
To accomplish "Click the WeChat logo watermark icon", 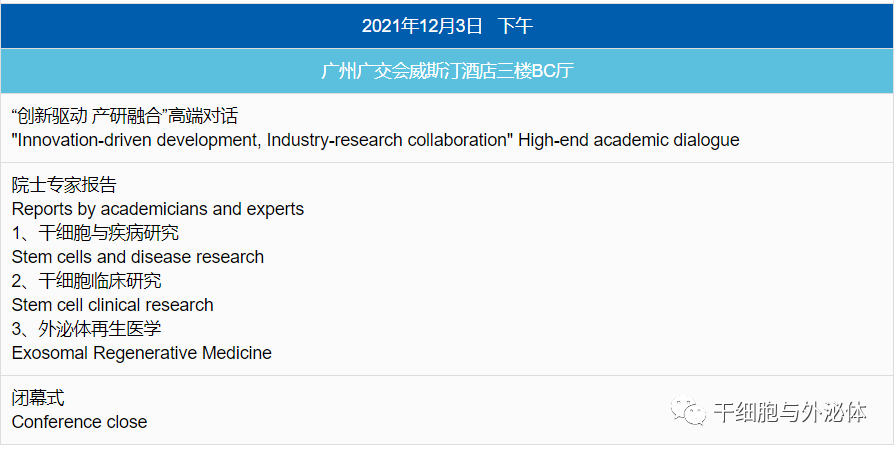I will (x=688, y=411).
